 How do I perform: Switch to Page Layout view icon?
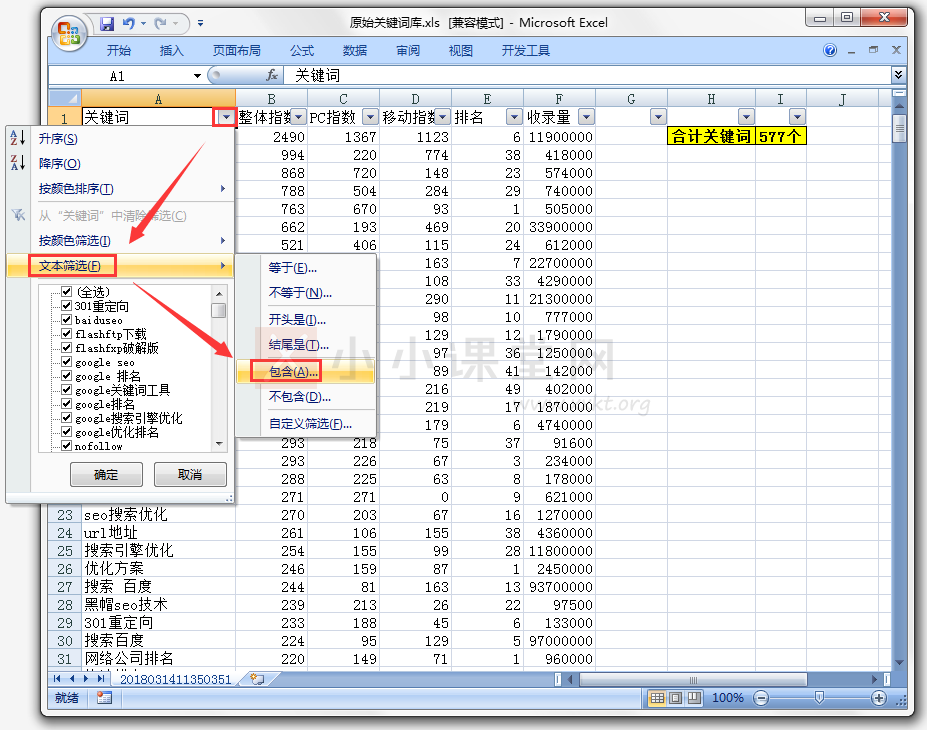675,698
